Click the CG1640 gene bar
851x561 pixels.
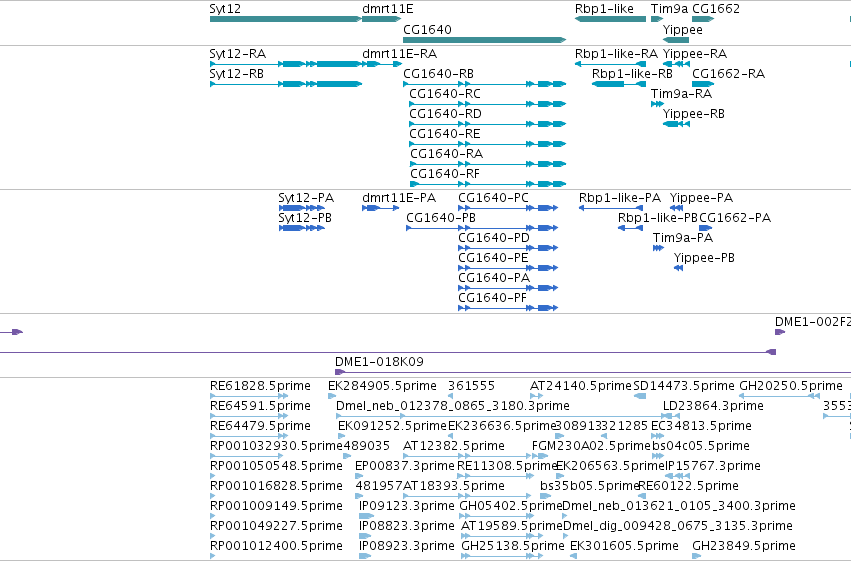(x=485, y=40)
